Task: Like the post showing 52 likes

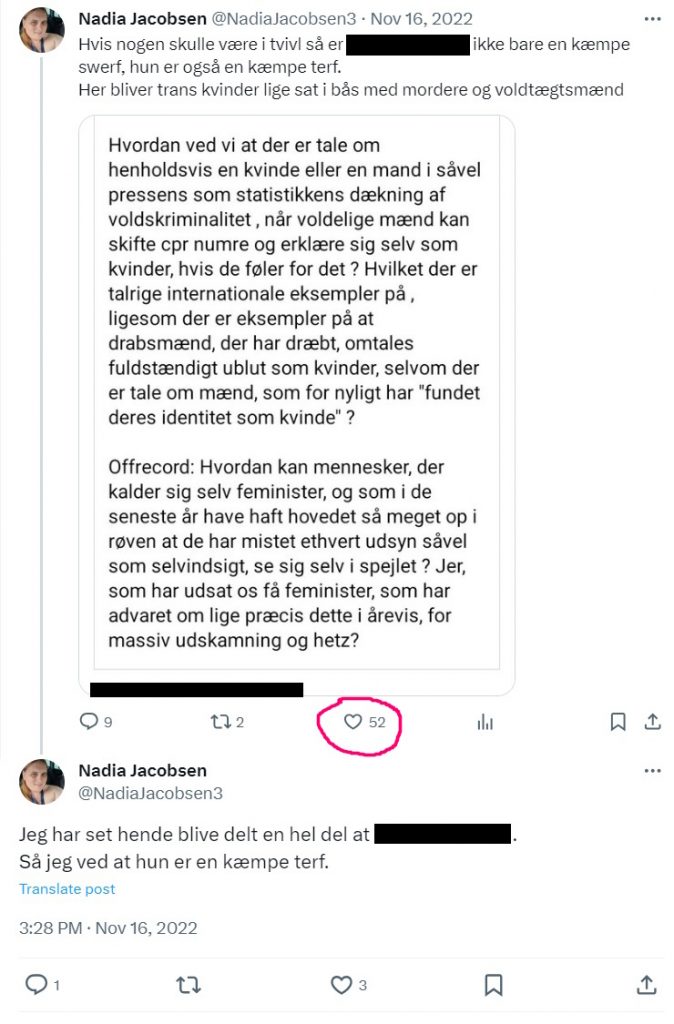Action: click(x=353, y=722)
